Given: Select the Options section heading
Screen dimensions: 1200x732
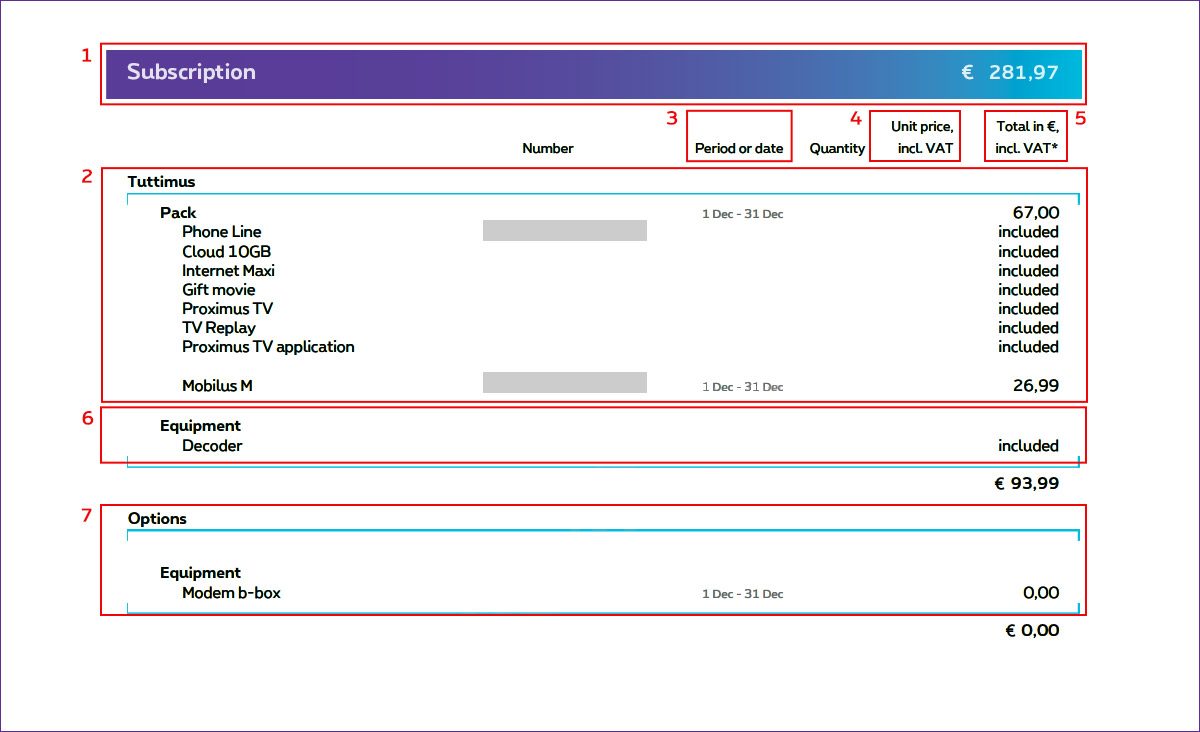Looking at the screenshot, I should [x=157, y=518].
